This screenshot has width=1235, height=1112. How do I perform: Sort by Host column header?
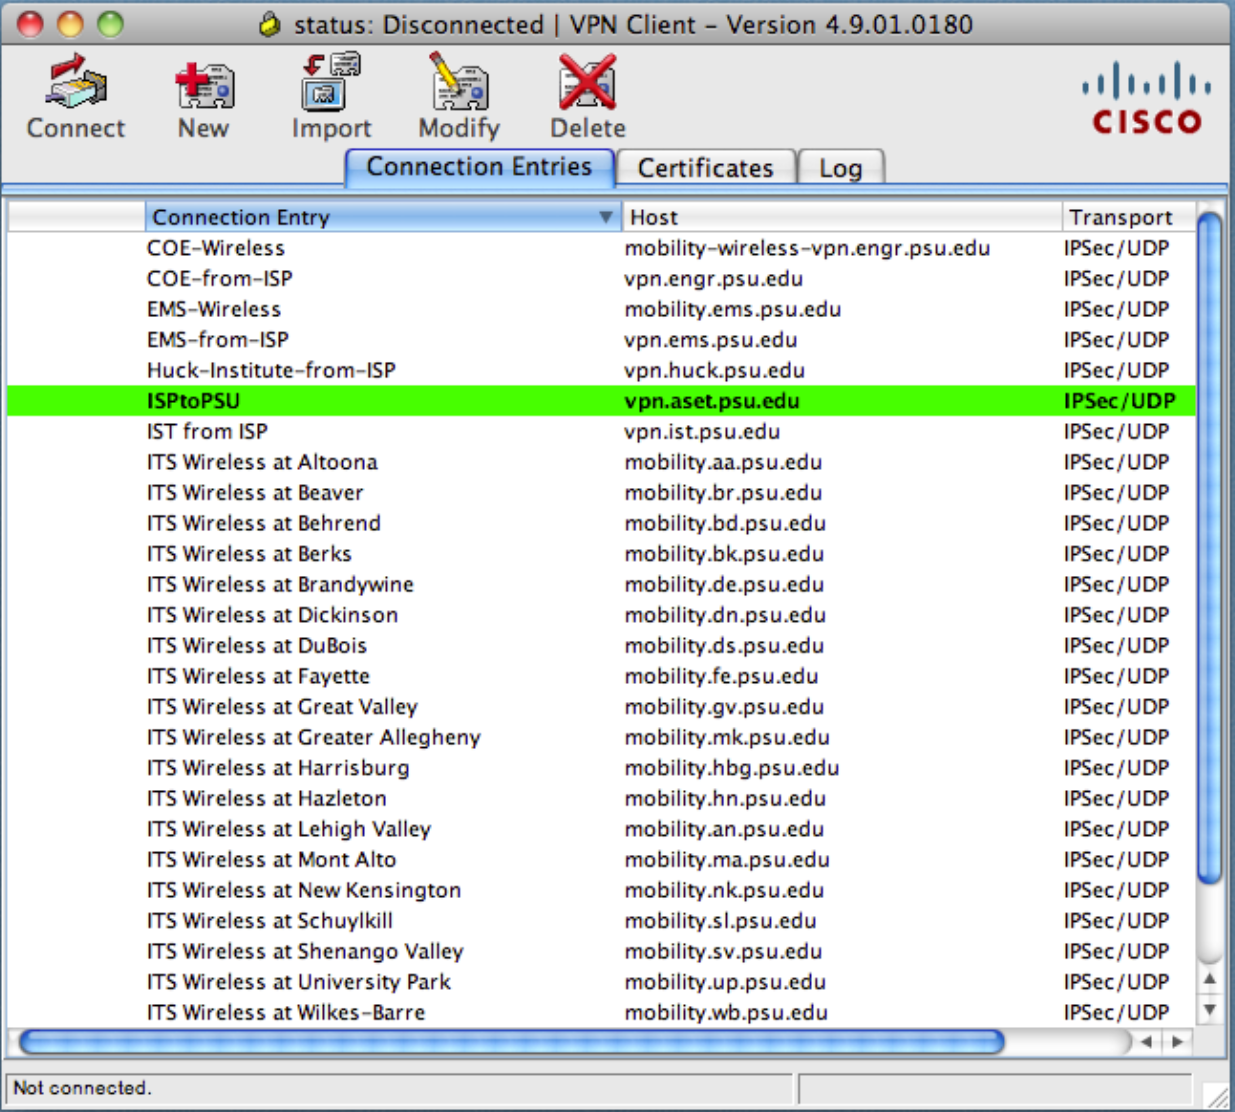pyautogui.click(x=841, y=217)
